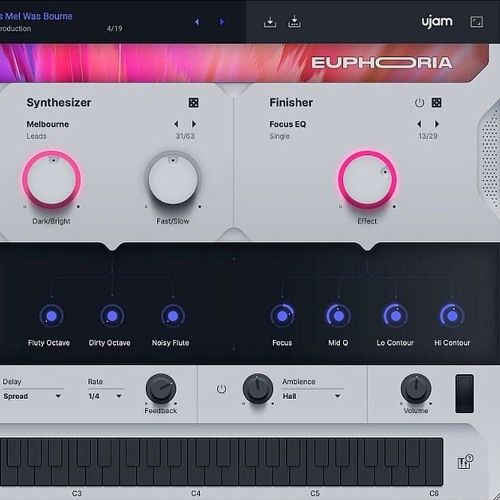Click the 13/29 finisher preset counter
The image size is (500, 500).
pyautogui.click(x=428, y=136)
